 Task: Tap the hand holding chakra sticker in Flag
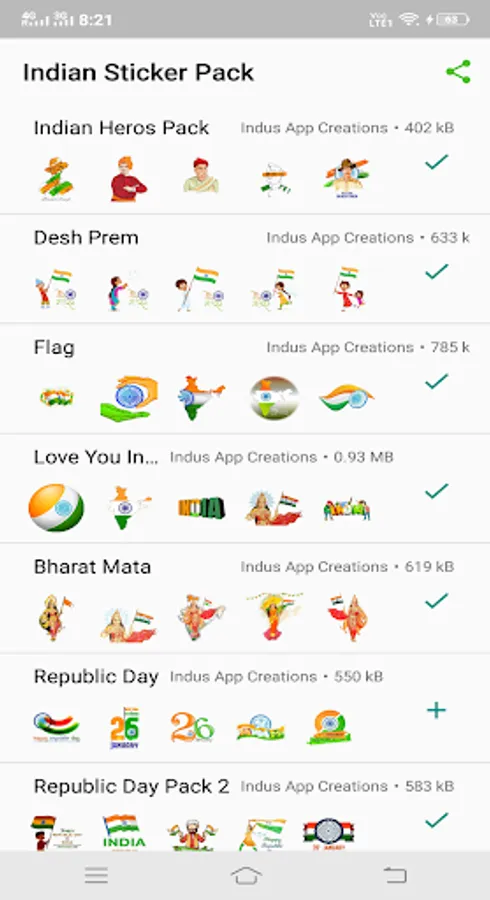point(129,398)
